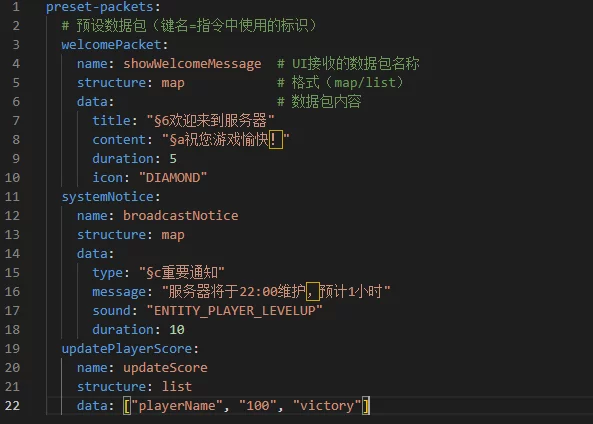The image size is (593, 424).
Task: Click line number 11 in the gutter
Action: 12,197
